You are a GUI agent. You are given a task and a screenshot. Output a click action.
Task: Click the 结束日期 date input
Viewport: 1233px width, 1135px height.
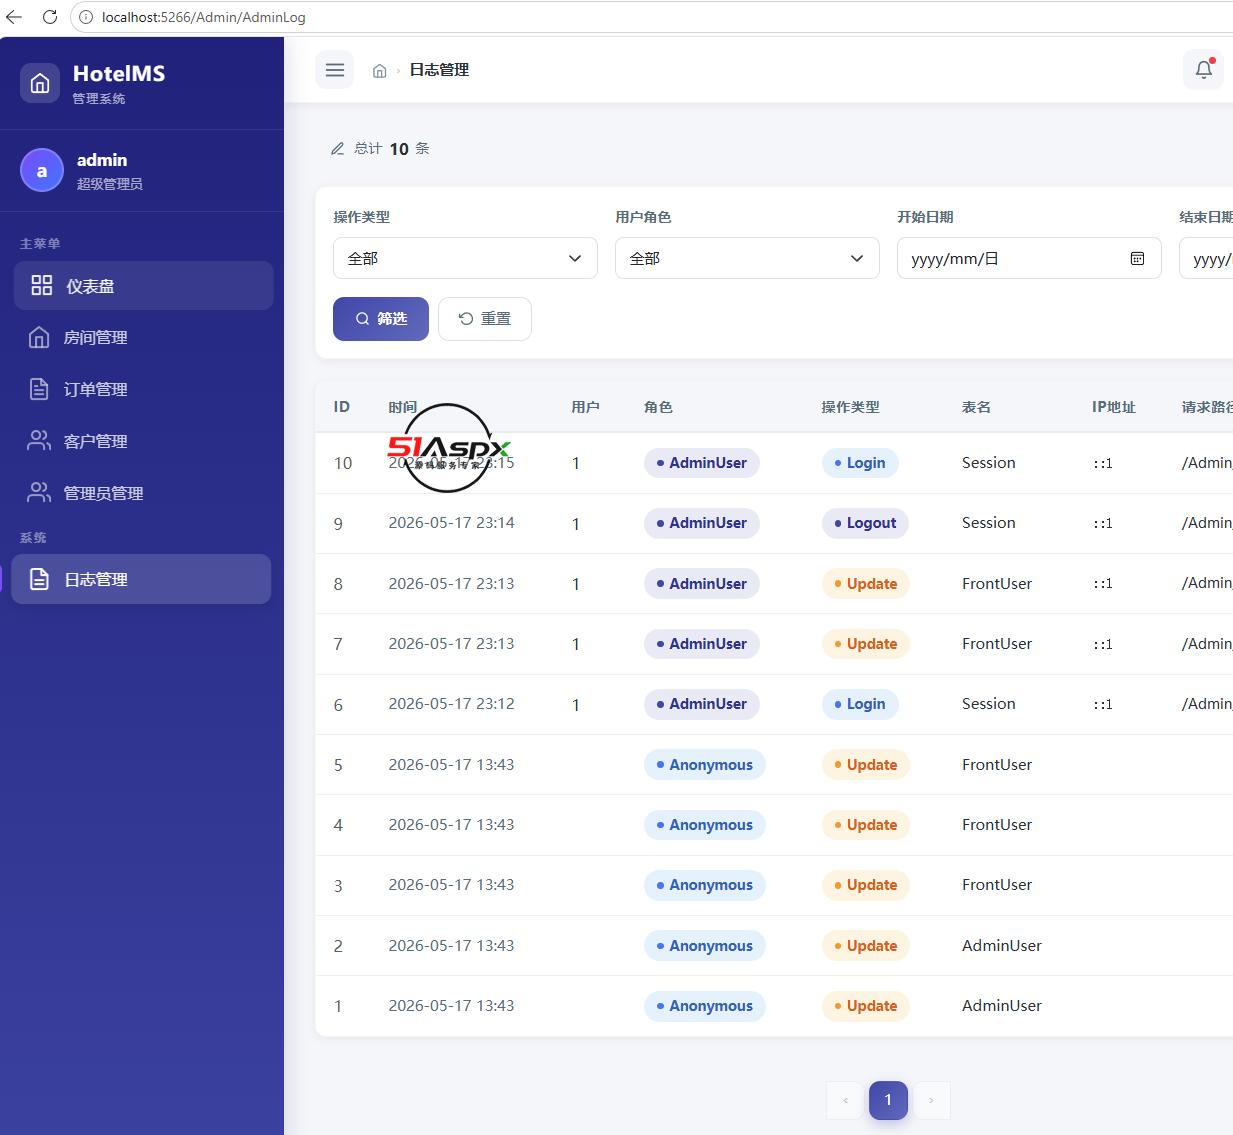tap(1206, 258)
